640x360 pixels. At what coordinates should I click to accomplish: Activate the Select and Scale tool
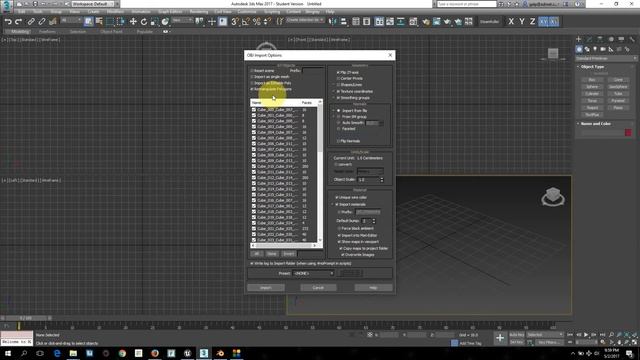(x=154, y=22)
